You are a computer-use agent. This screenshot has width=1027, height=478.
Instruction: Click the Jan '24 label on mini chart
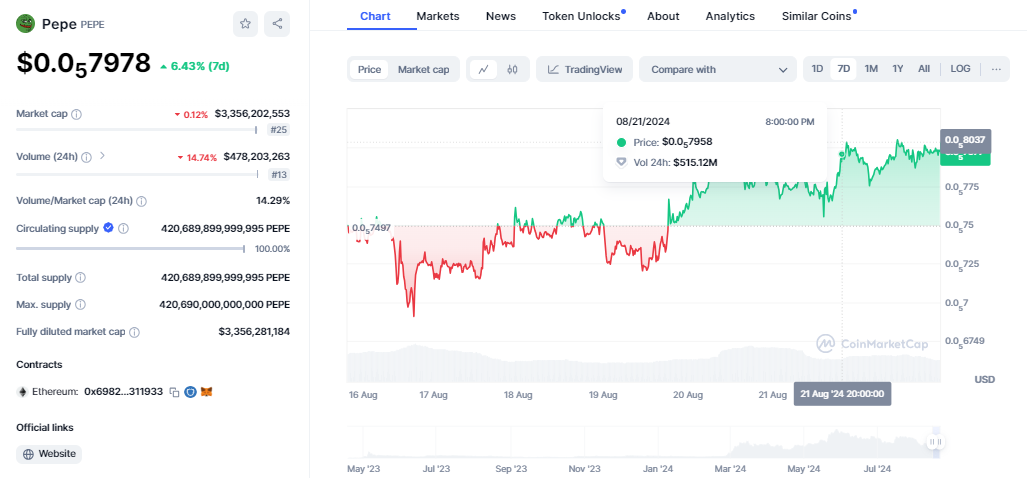coord(658,469)
